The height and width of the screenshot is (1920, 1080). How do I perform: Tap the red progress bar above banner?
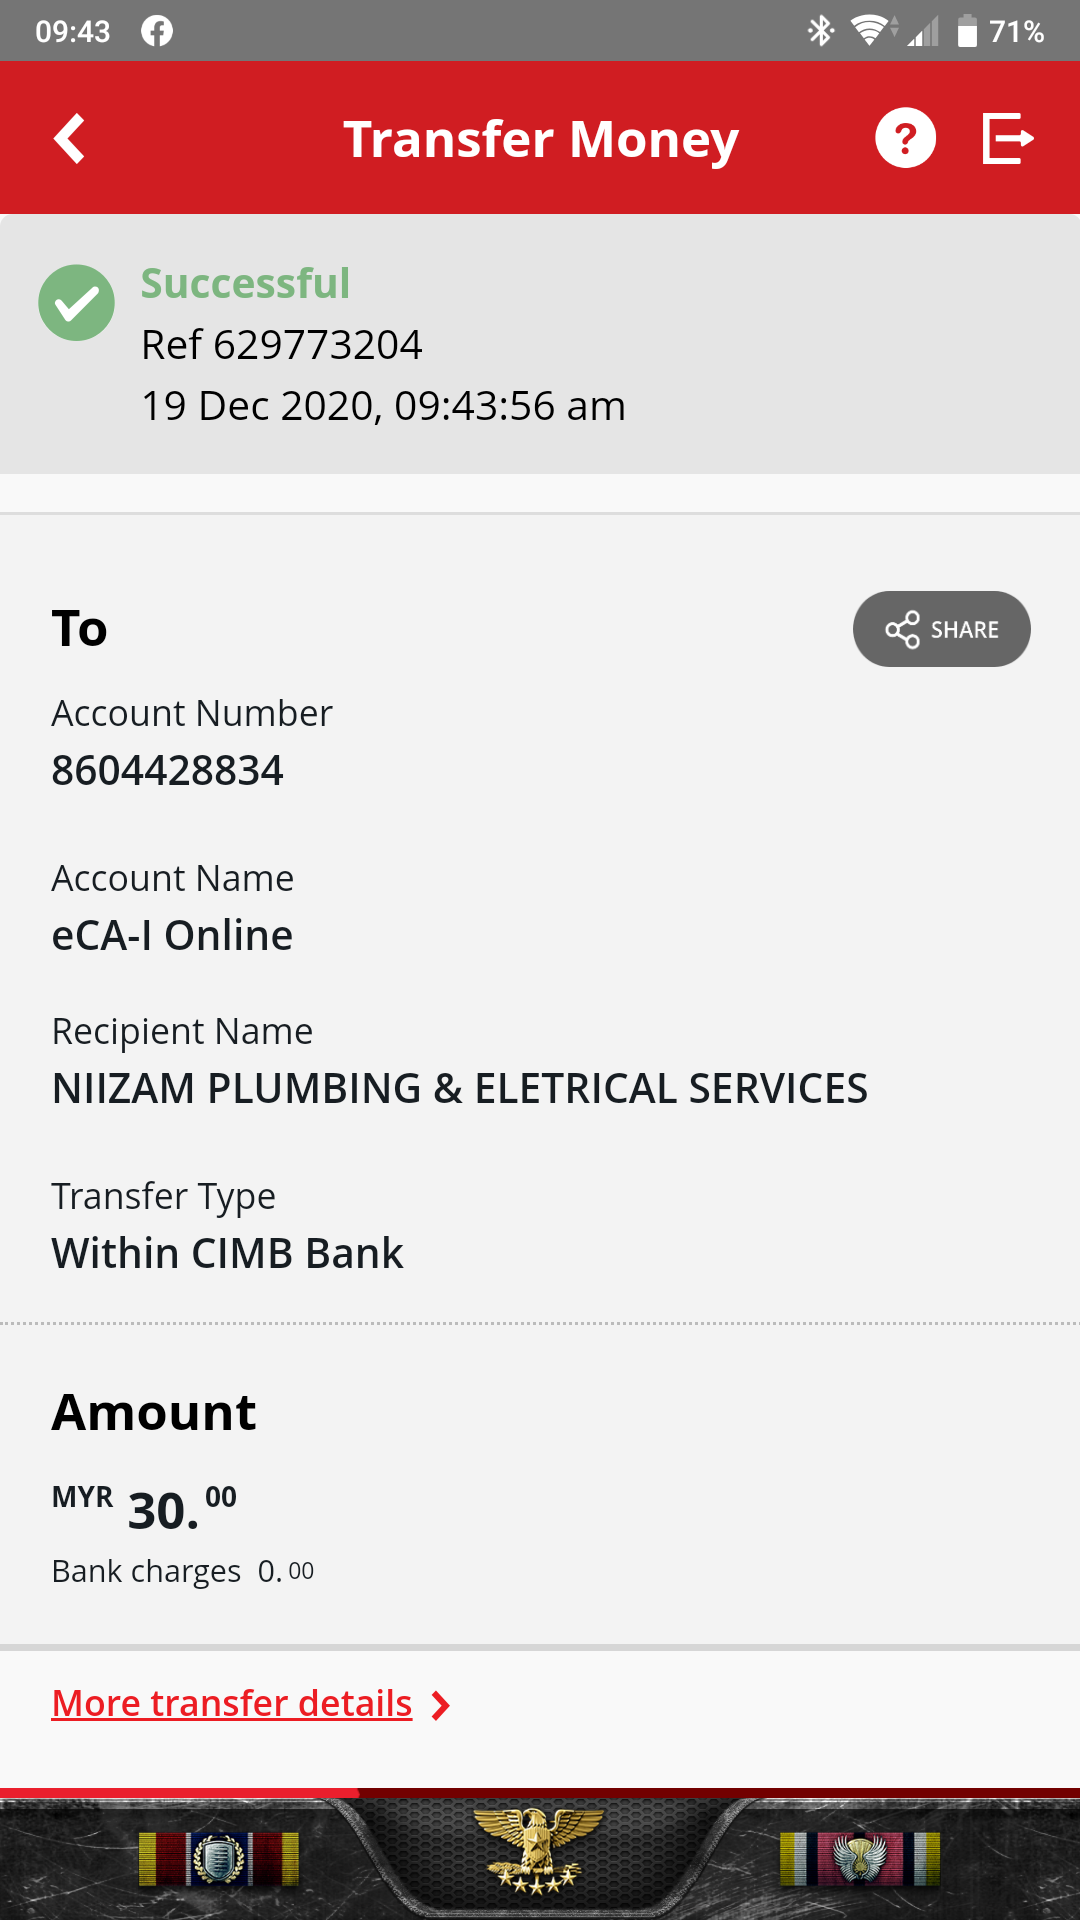tap(180, 1793)
